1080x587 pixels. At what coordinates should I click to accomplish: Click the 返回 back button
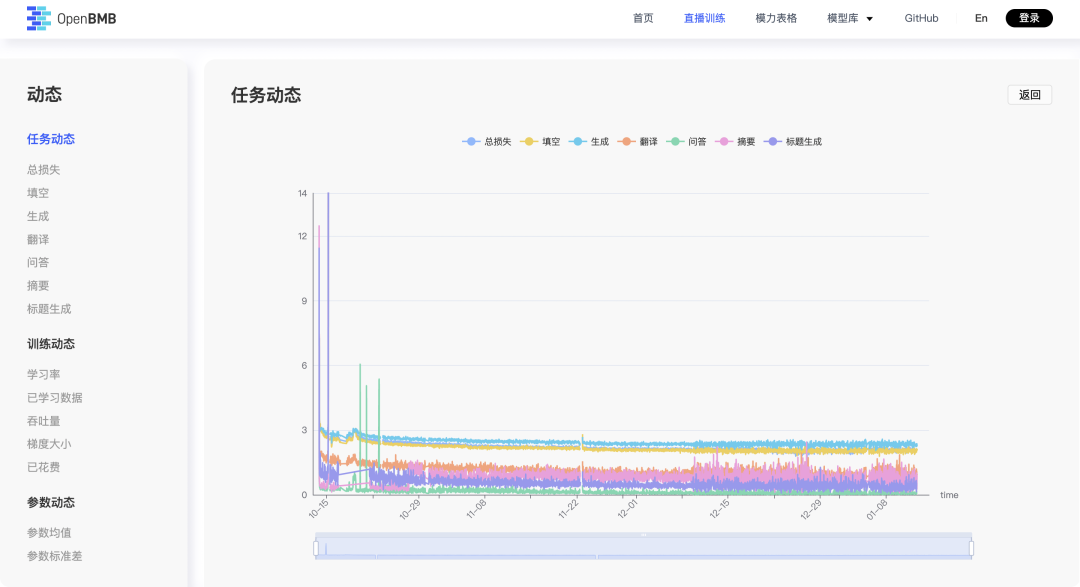(1030, 95)
